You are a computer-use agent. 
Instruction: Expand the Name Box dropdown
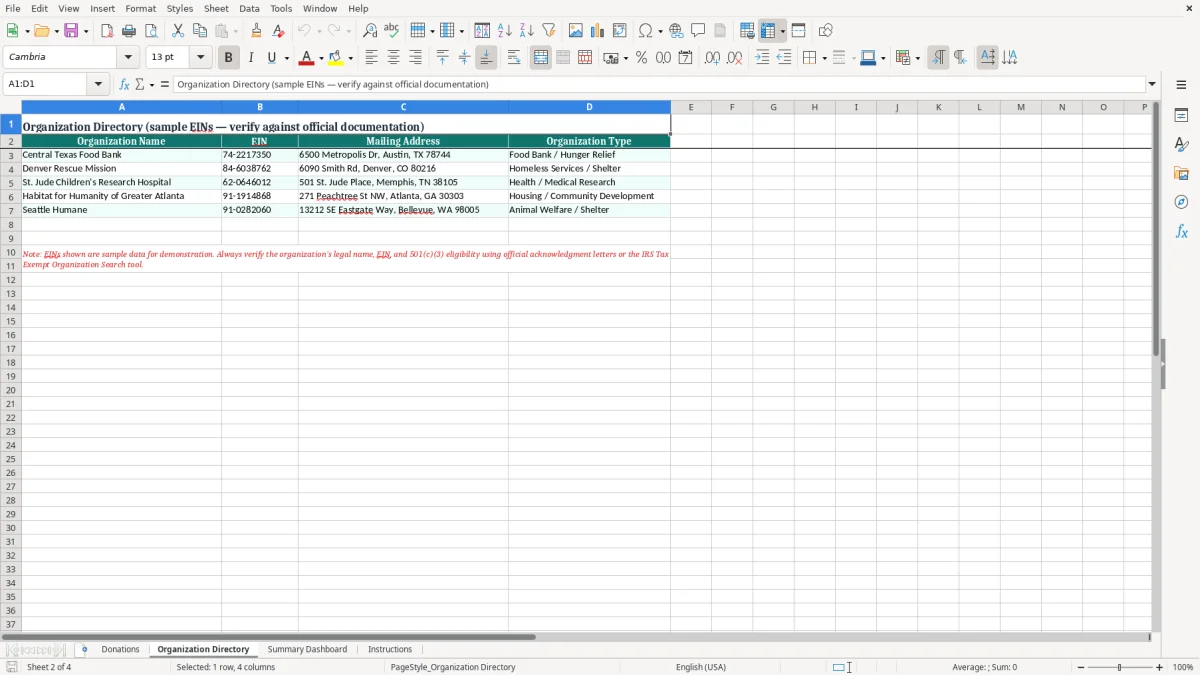point(98,85)
